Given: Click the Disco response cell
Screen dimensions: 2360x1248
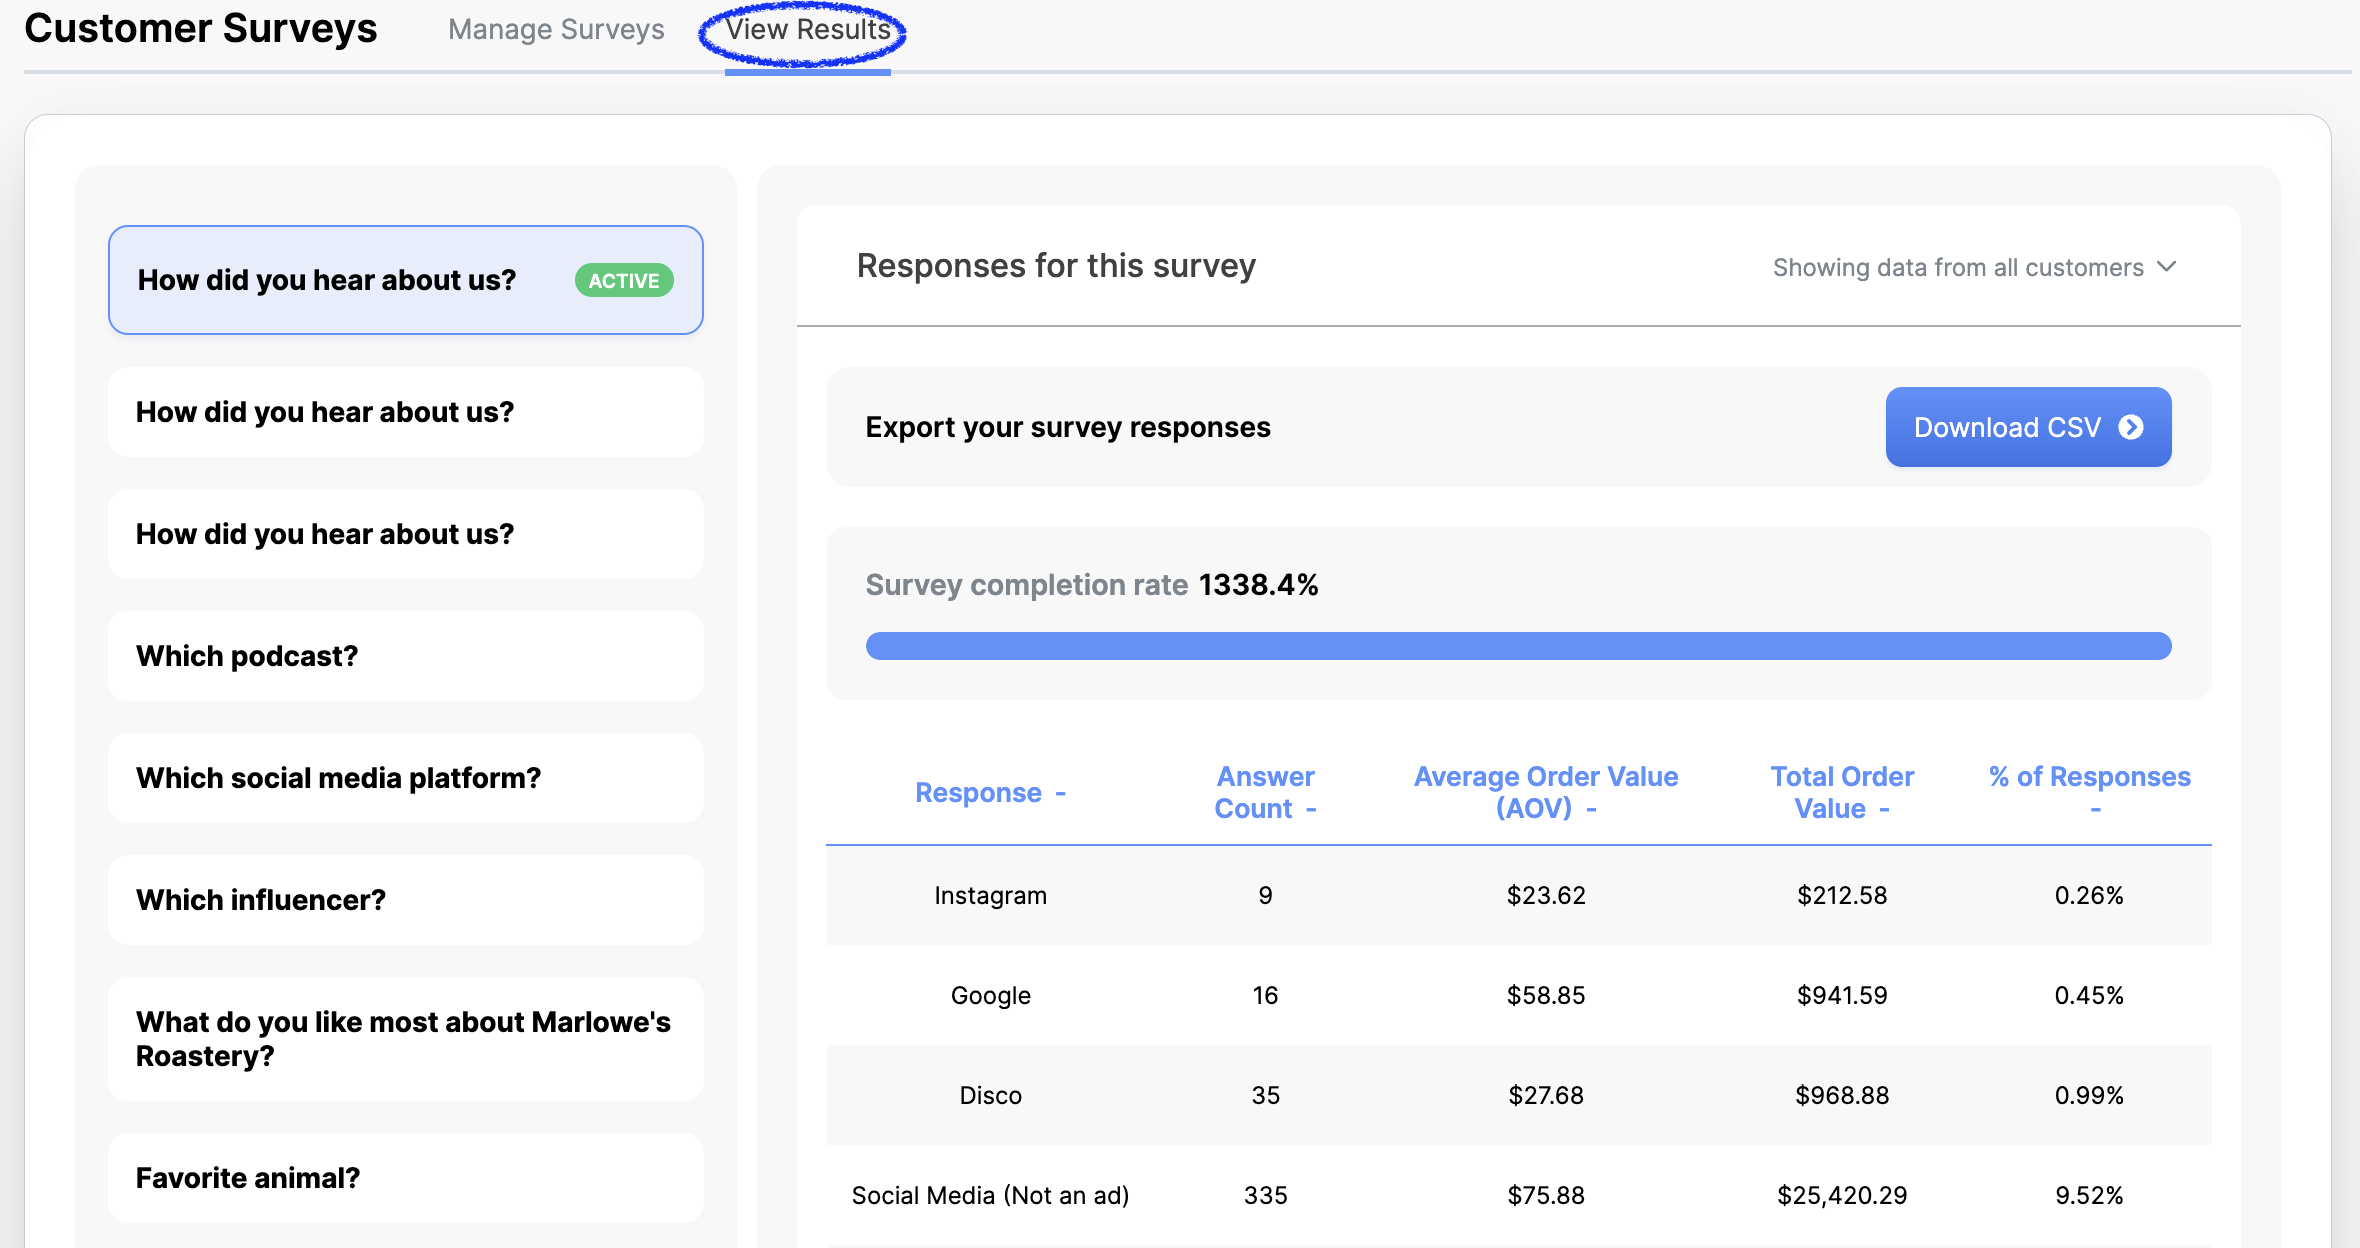Looking at the screenshot, I should click(990, 1095).
